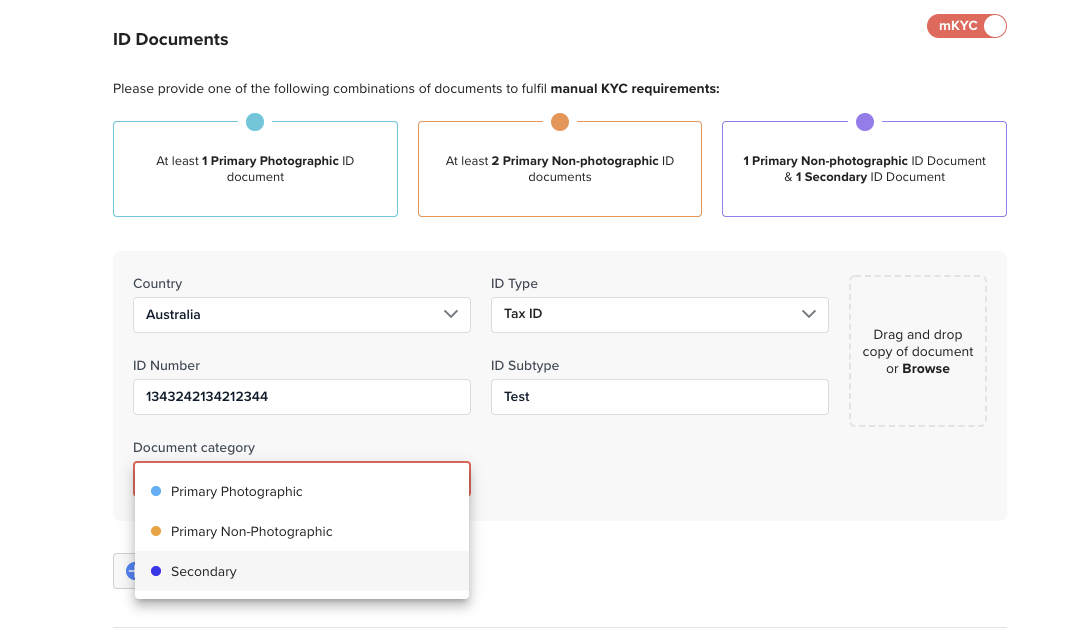Select the 1 Primary Photographic ID card
Screen dimensions: 1092x640
pos(255,169)
